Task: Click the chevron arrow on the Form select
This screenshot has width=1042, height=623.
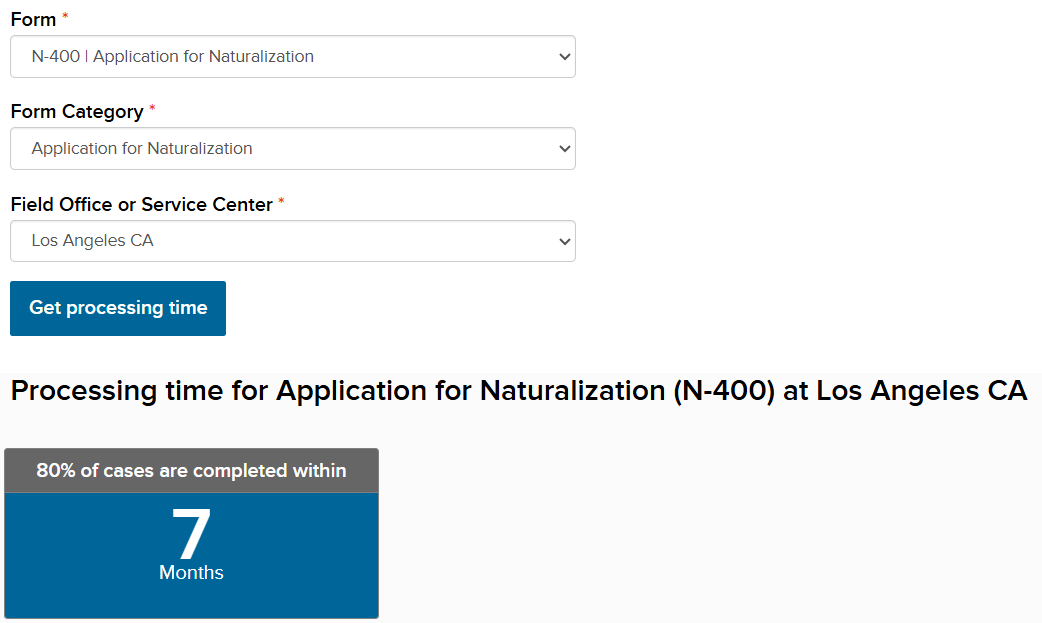Action: (564, 57)
